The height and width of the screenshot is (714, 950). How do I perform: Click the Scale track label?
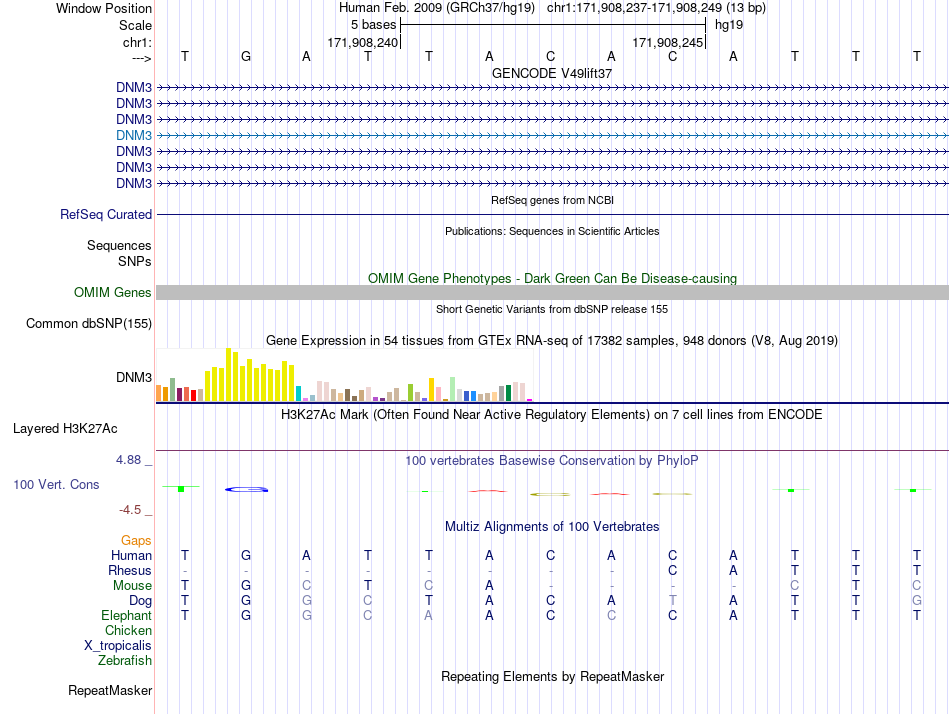tap(135, 25)
